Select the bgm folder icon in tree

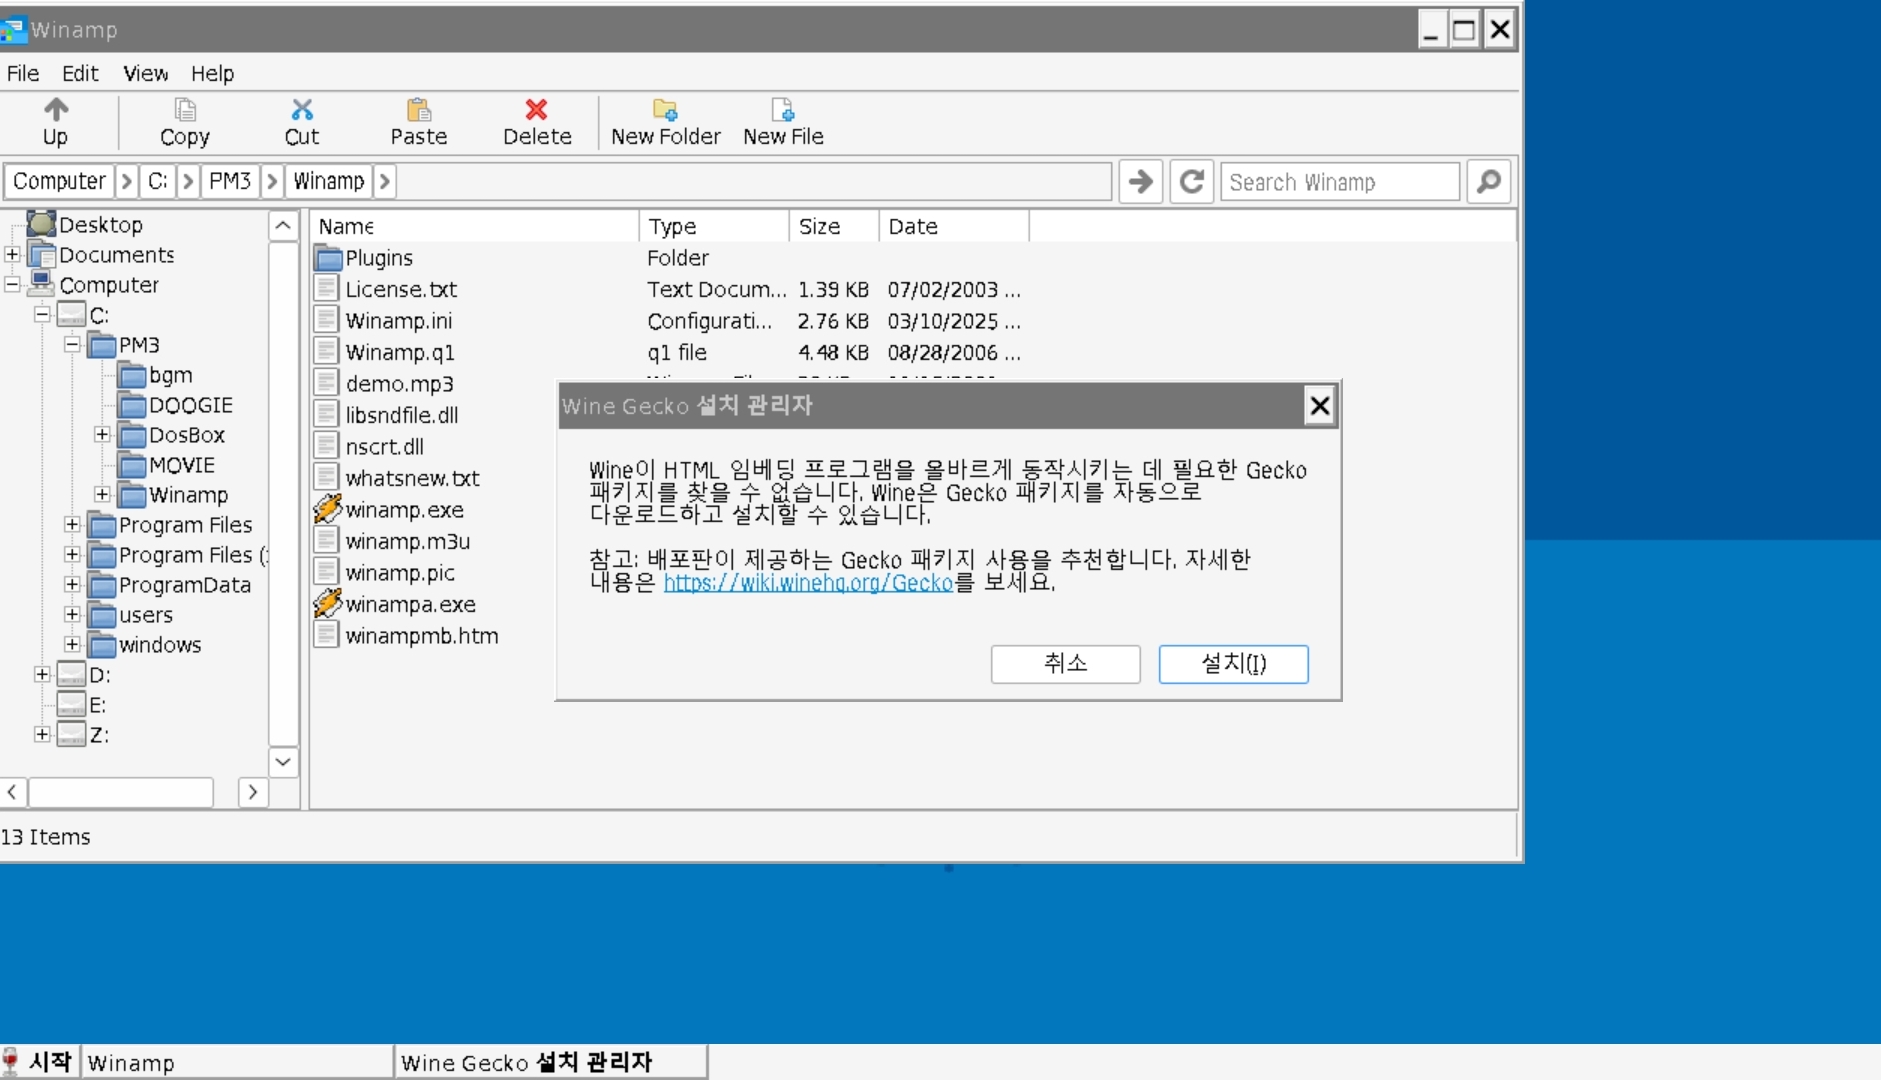(132, 375)
